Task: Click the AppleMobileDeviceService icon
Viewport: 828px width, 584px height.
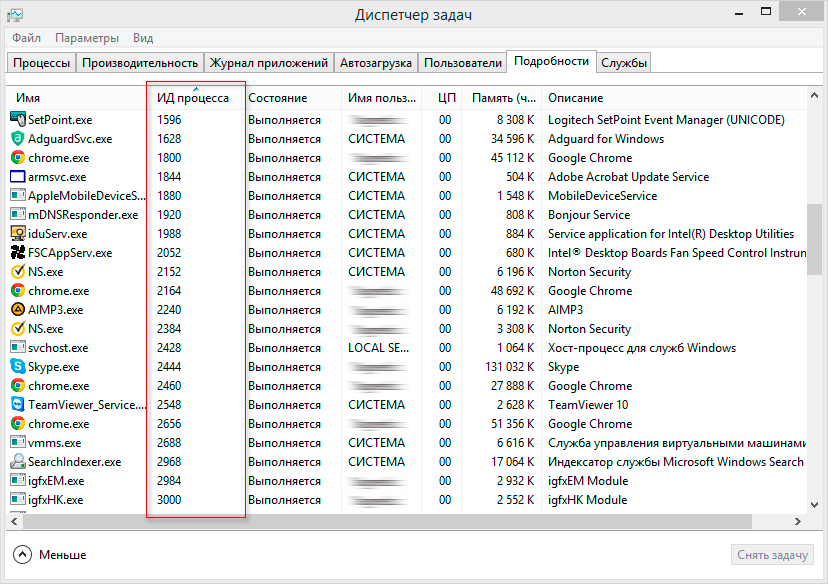Action: [18, 195]
